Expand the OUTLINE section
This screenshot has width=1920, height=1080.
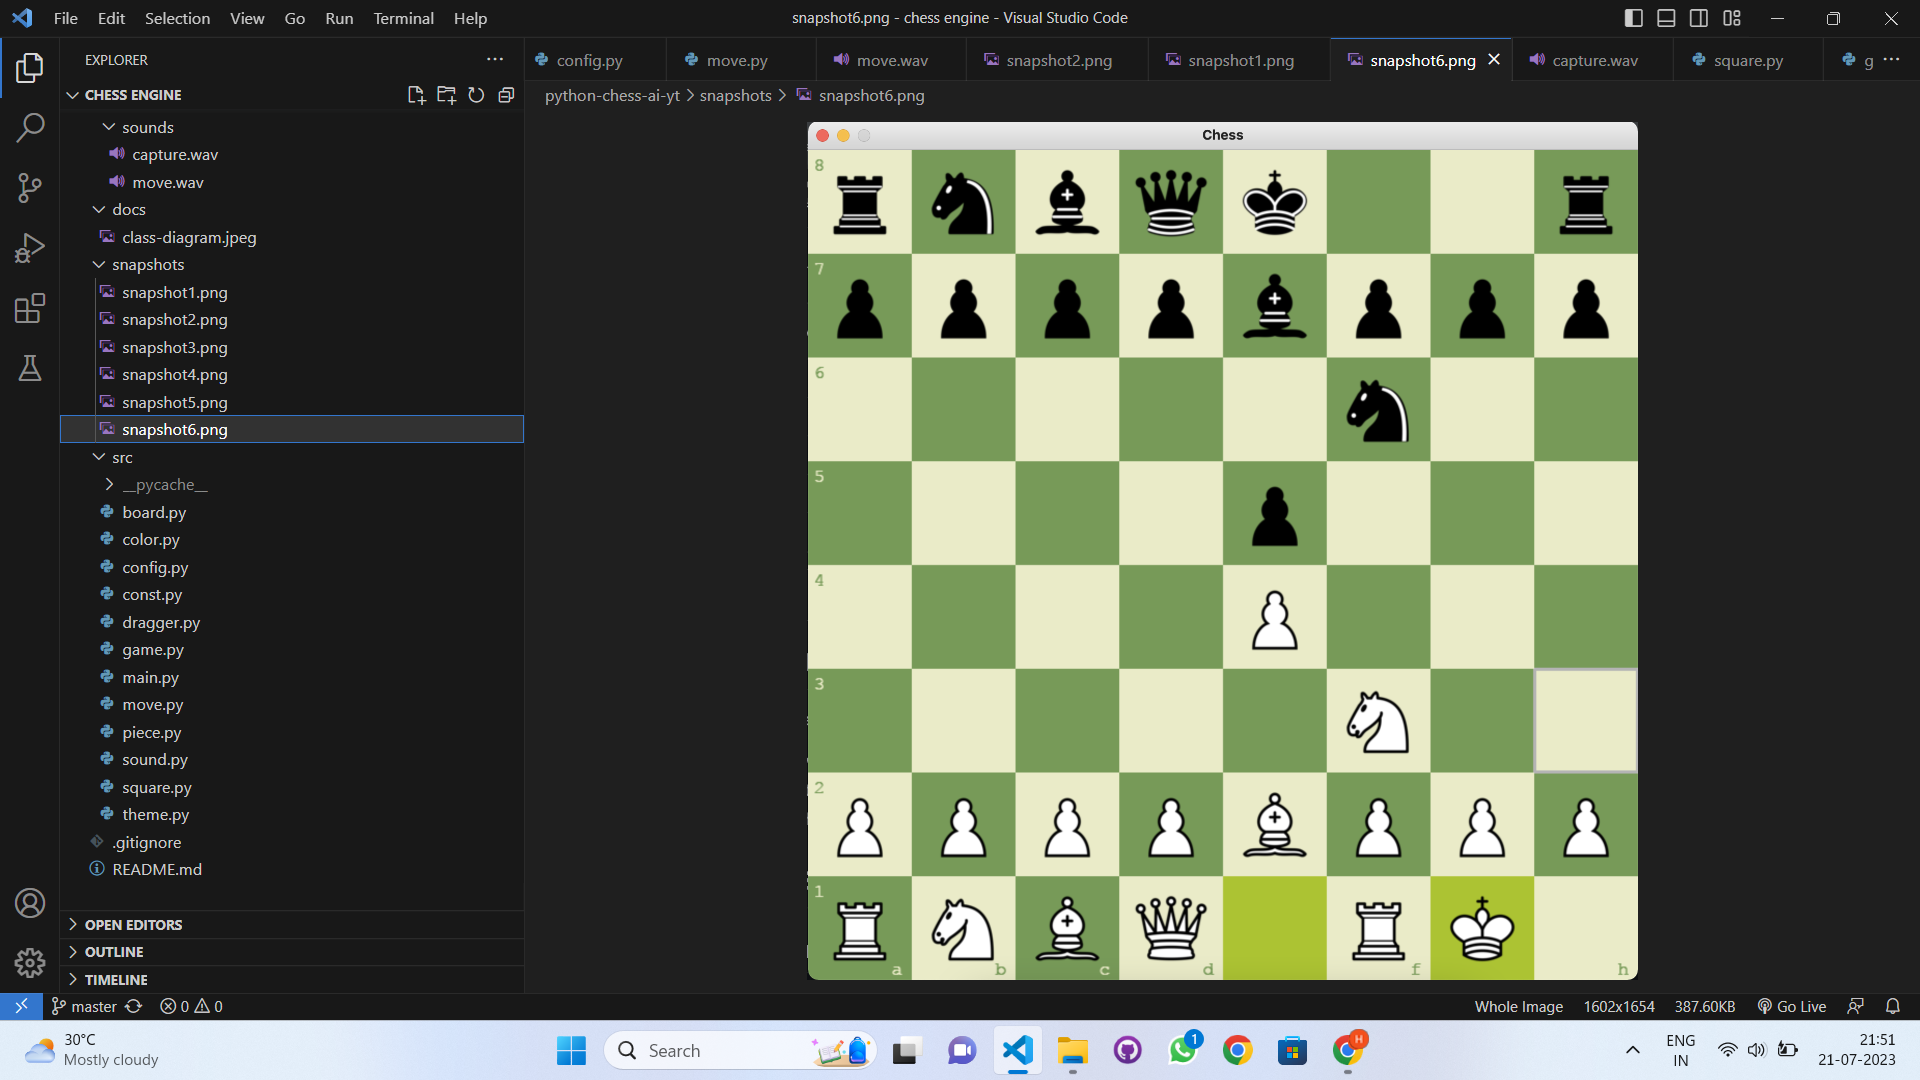coord(114,952)
